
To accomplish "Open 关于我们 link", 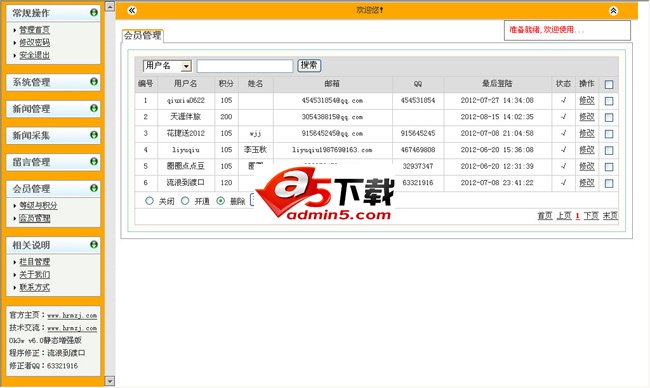I will click(34, 274).
